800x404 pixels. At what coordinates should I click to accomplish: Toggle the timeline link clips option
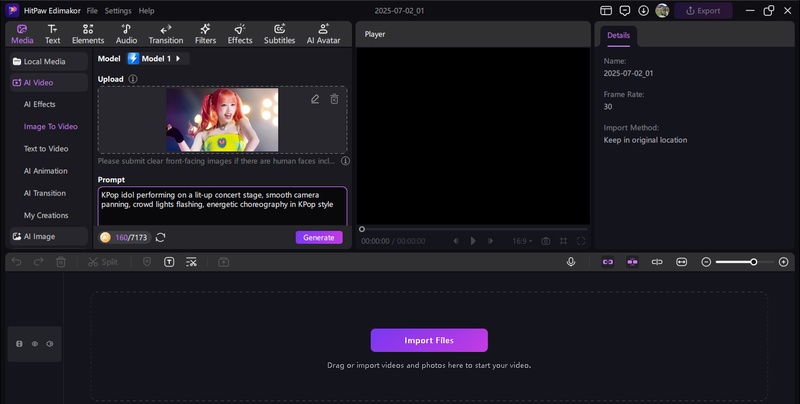click(x=608, y=262)
